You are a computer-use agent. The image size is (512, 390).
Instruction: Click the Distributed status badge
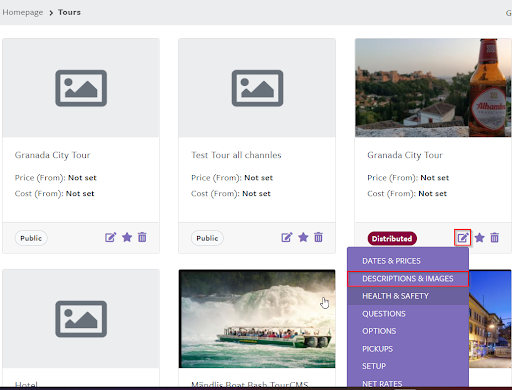pyautogui.click(x=392, y=239)
